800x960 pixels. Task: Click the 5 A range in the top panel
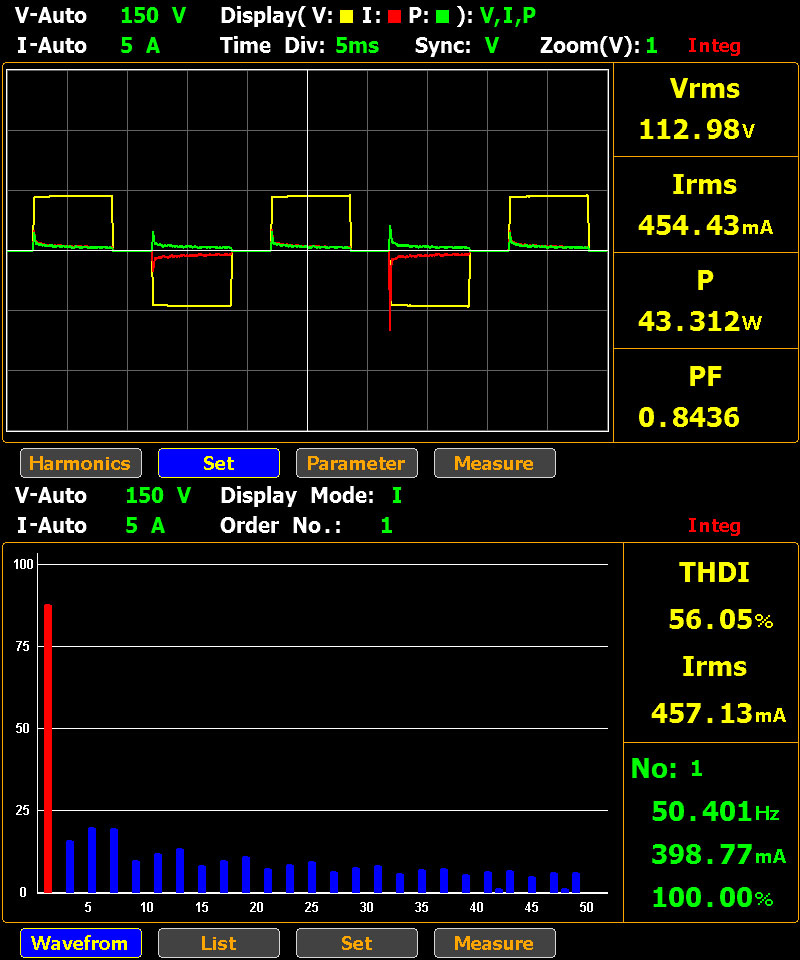pyautogui.click(x=140, y=45)
